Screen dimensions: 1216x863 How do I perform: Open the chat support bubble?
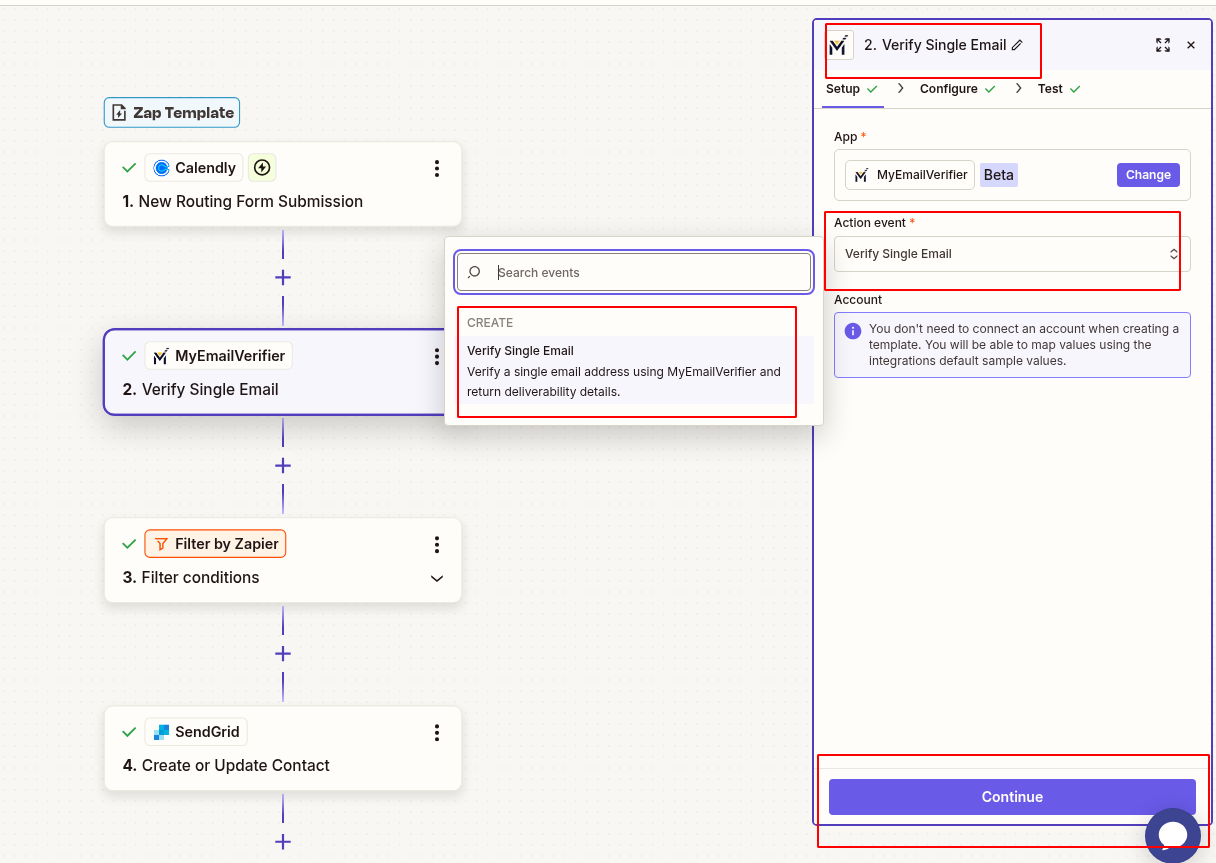[x=1173, y=835]
